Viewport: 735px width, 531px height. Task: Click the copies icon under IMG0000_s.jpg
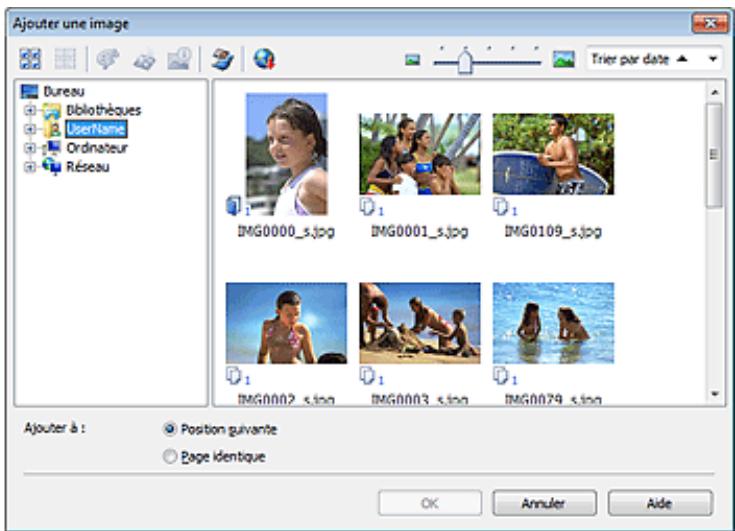233,206
